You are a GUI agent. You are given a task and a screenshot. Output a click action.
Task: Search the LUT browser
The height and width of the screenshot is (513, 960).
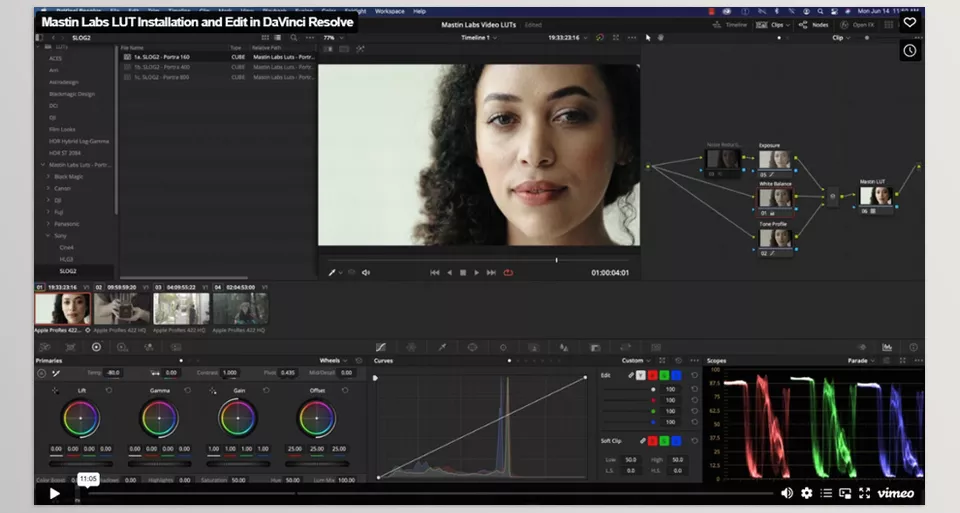[294, 37]
